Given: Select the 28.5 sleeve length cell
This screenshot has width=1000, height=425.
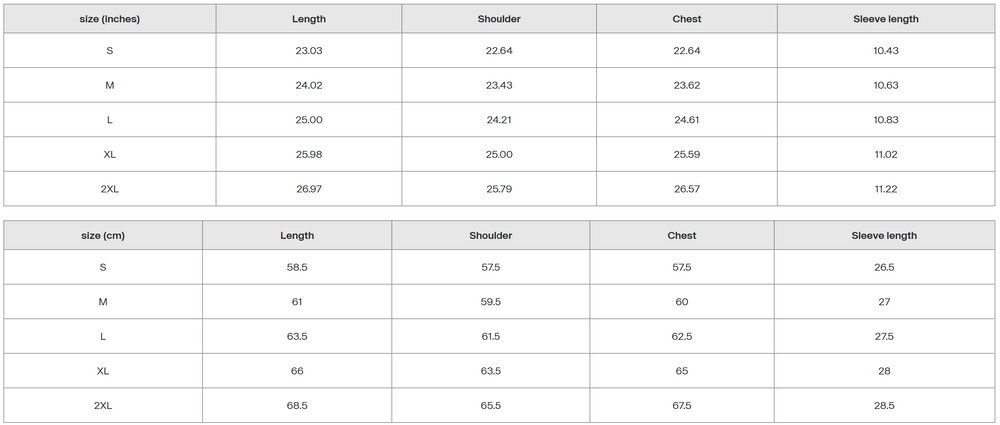Looking at the screenshot, I should (x=884, y=406).
